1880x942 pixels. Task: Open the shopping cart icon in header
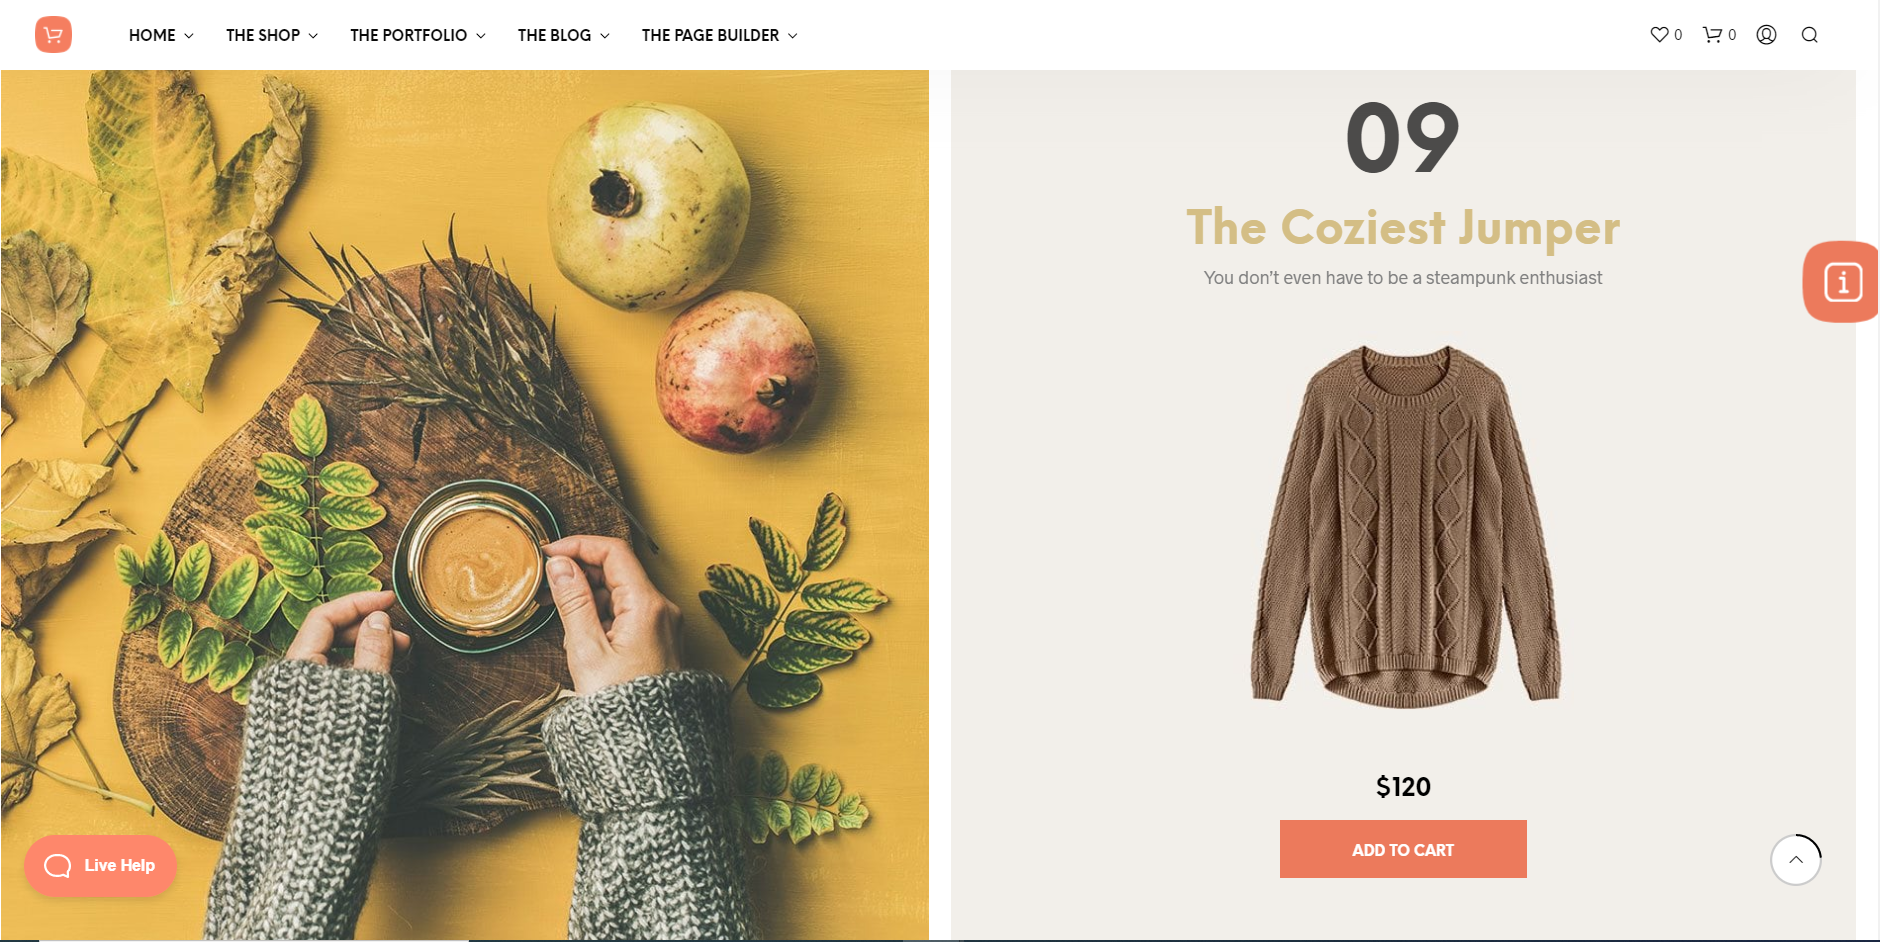pyautogui.click(x=1712, y=35)
